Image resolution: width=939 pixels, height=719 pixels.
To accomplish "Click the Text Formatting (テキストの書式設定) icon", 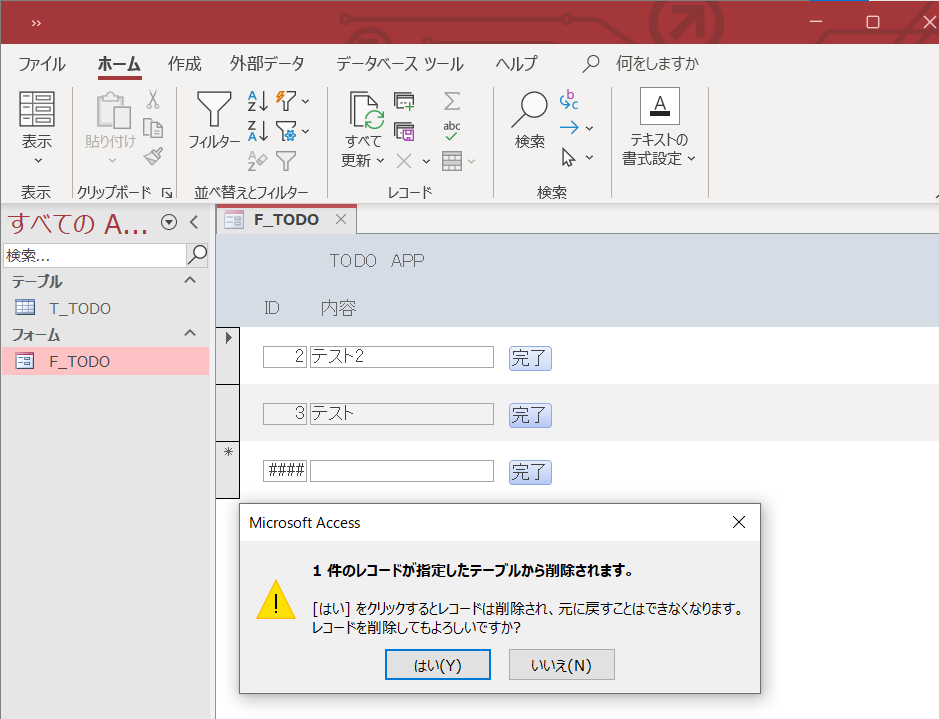I will click(659, 105).
